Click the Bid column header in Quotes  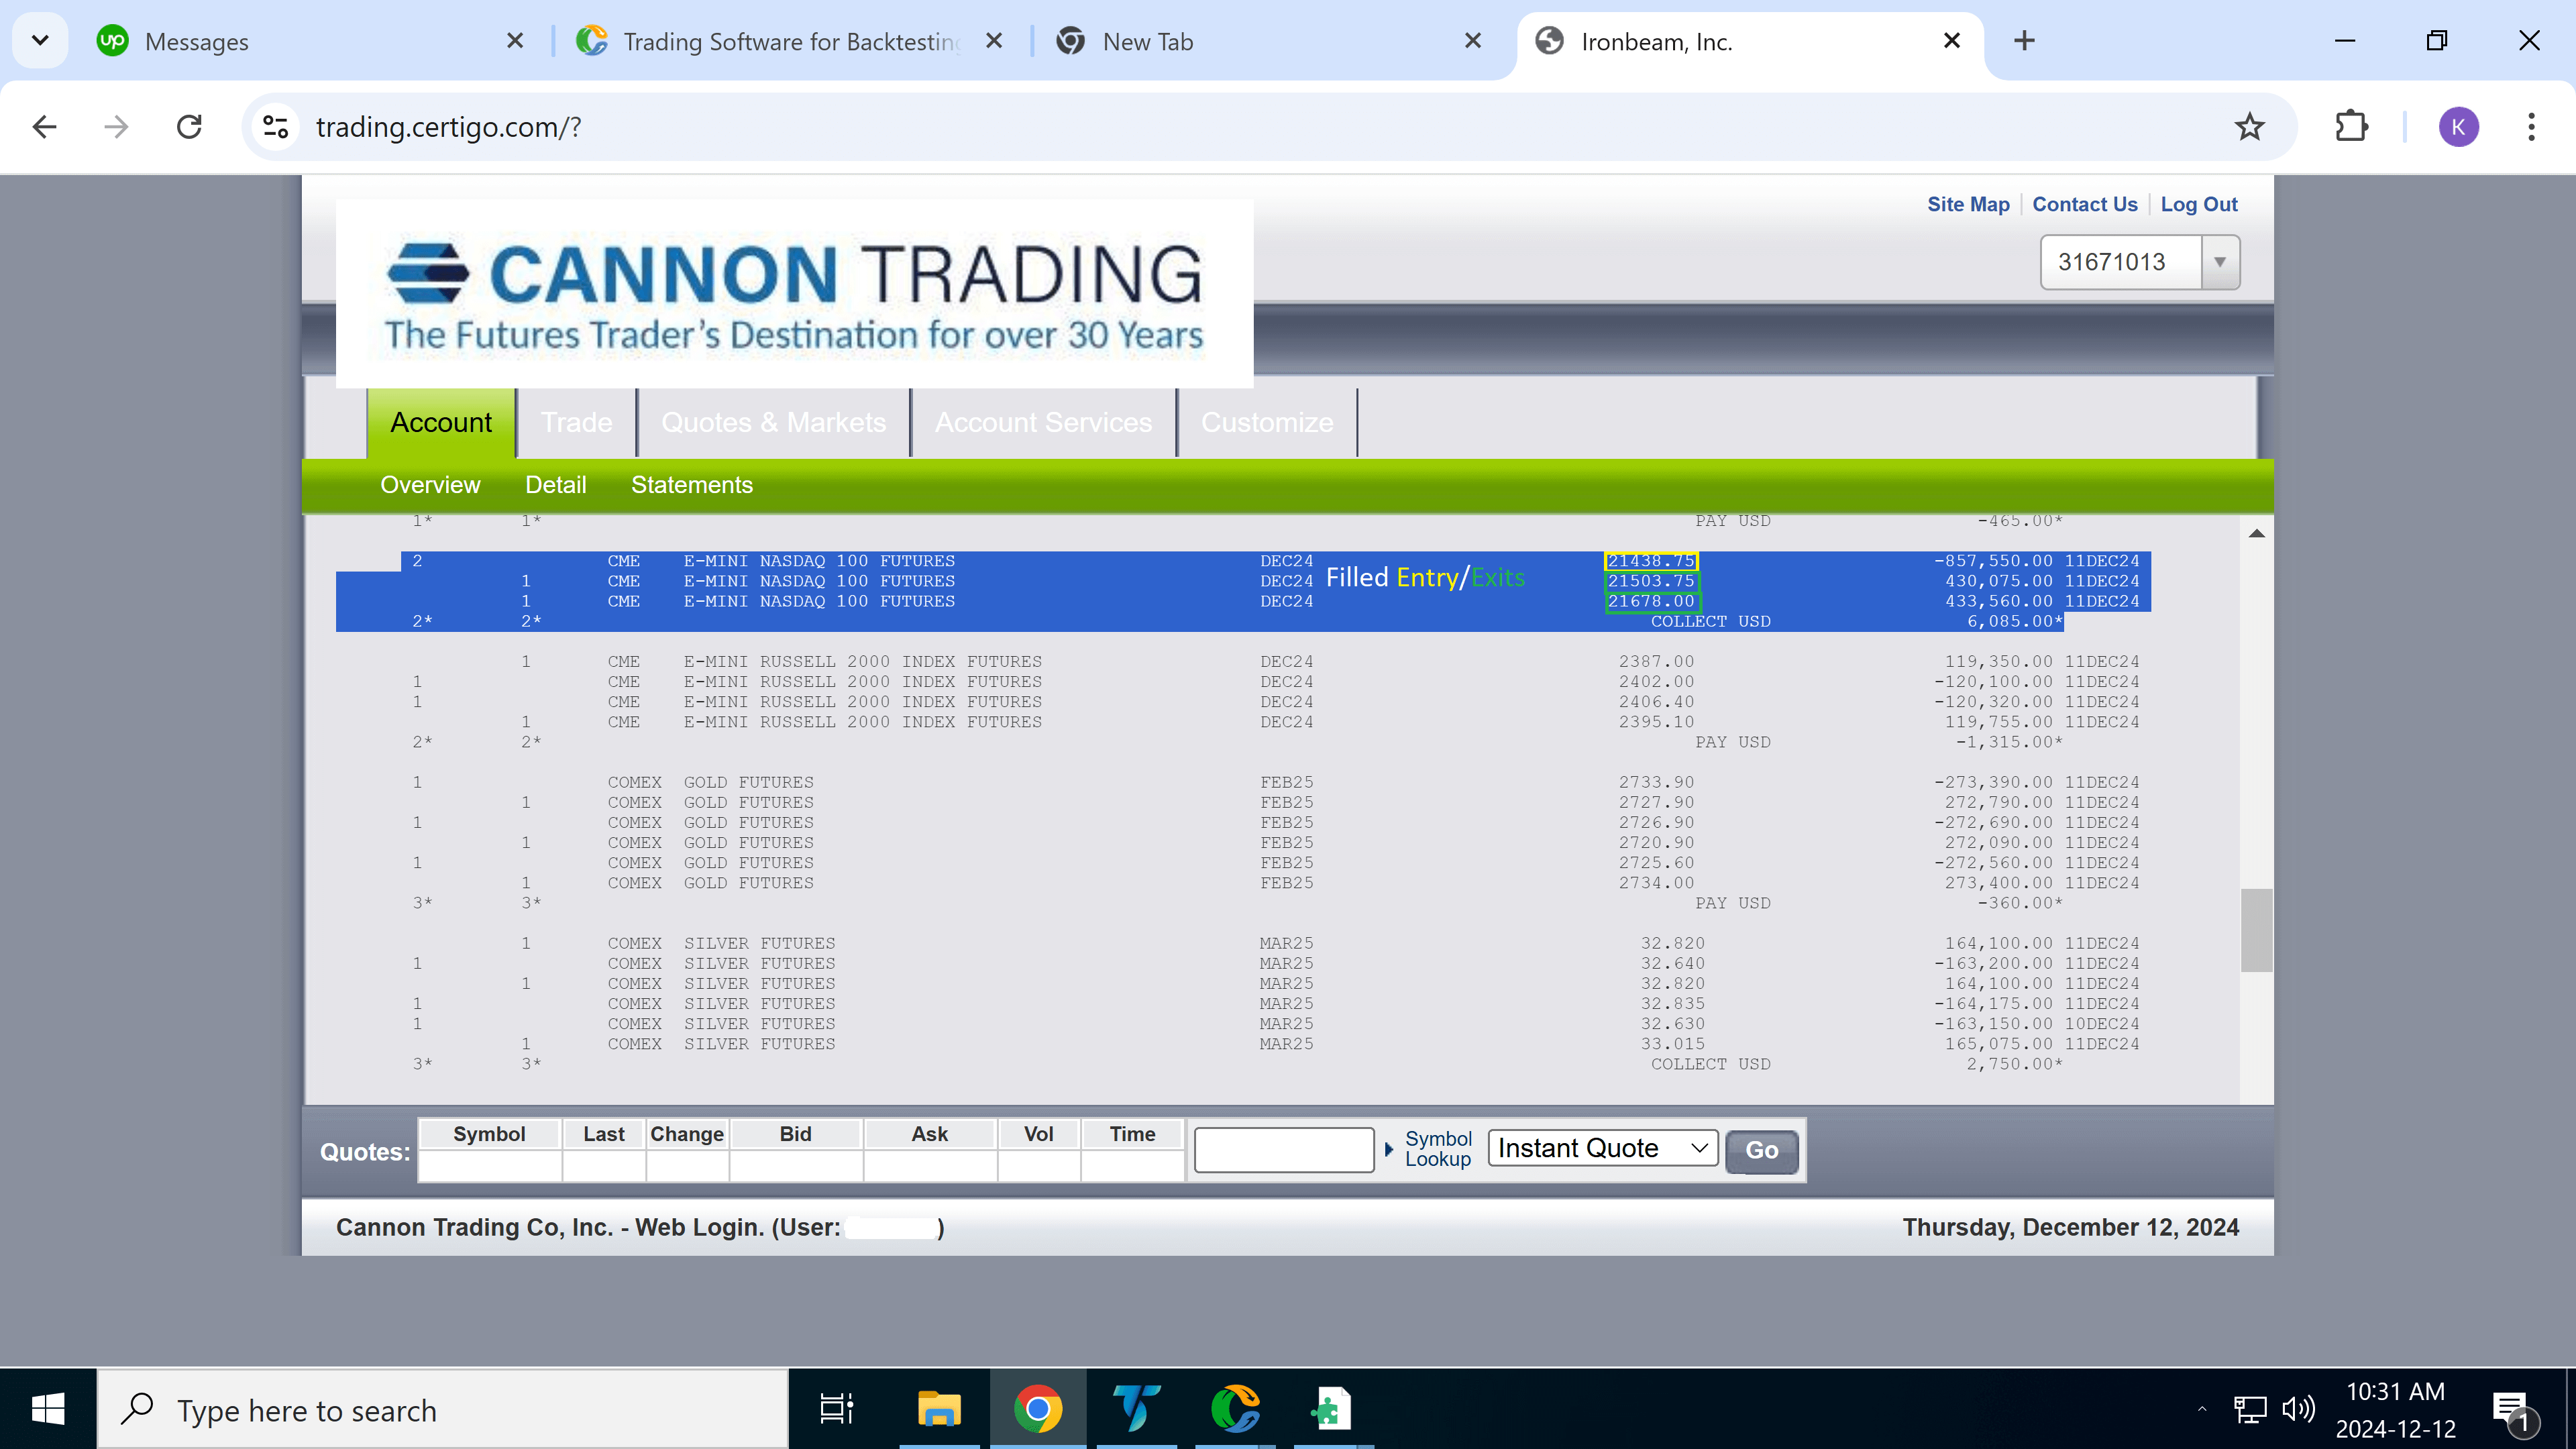click(x=795, y=1134)
